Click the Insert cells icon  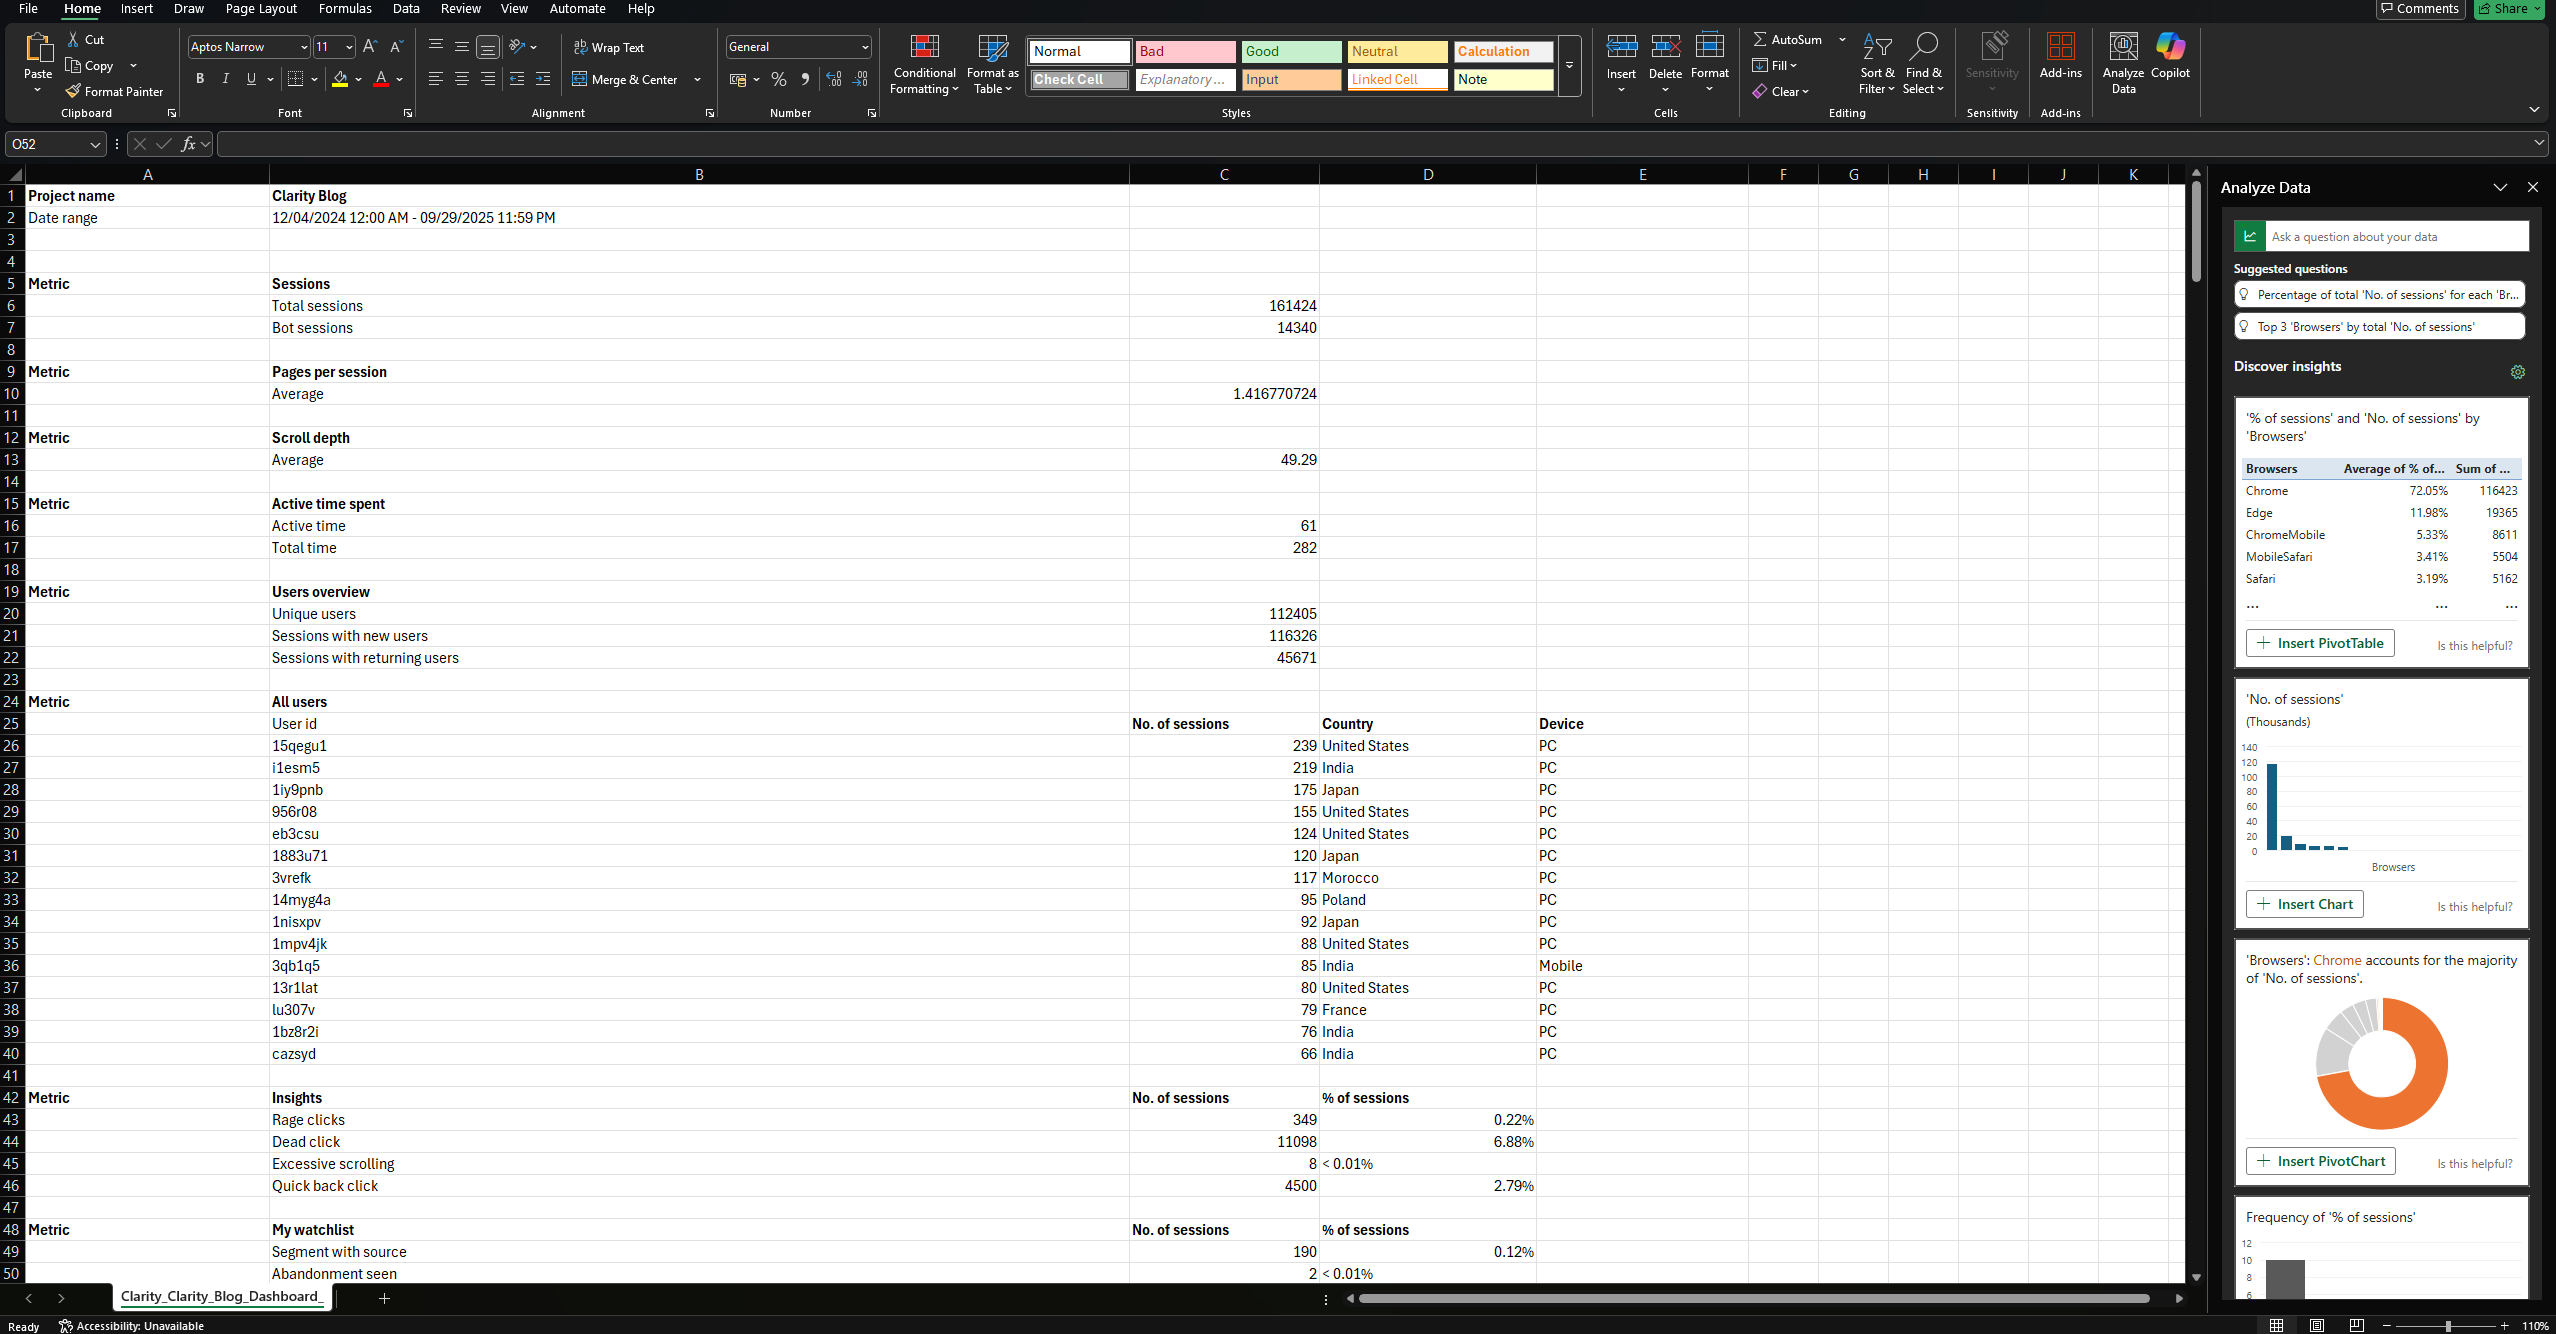coord(1621,47)
